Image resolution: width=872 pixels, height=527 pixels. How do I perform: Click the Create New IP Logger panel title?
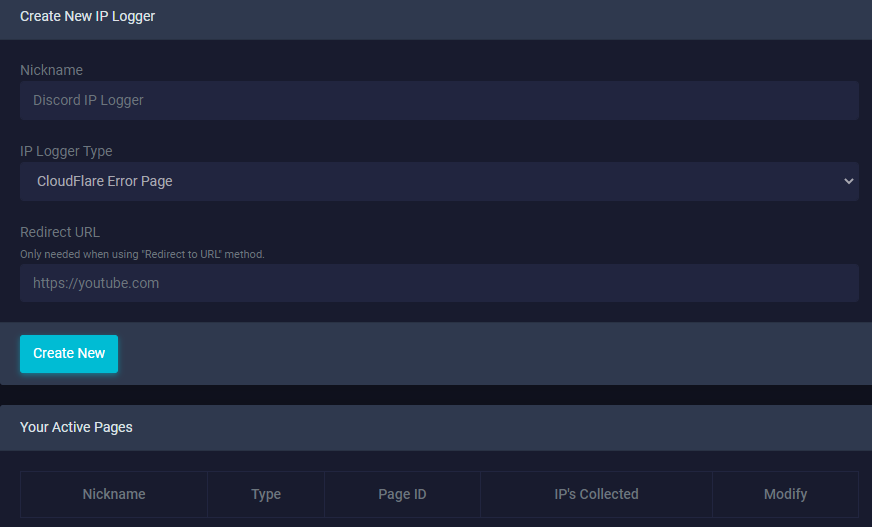[x=87, y=16]
